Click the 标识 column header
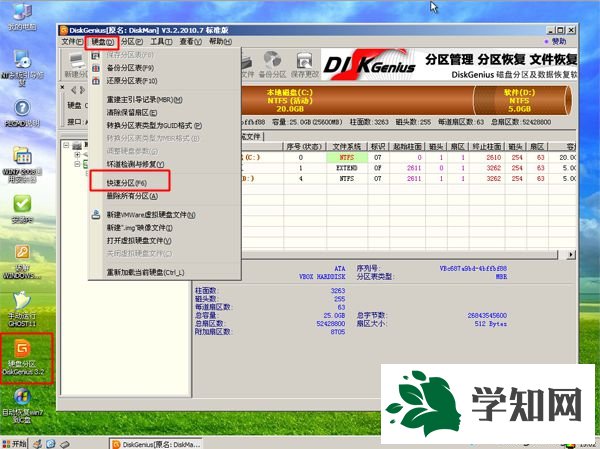 pyautogui.click(x=378, y=147)
